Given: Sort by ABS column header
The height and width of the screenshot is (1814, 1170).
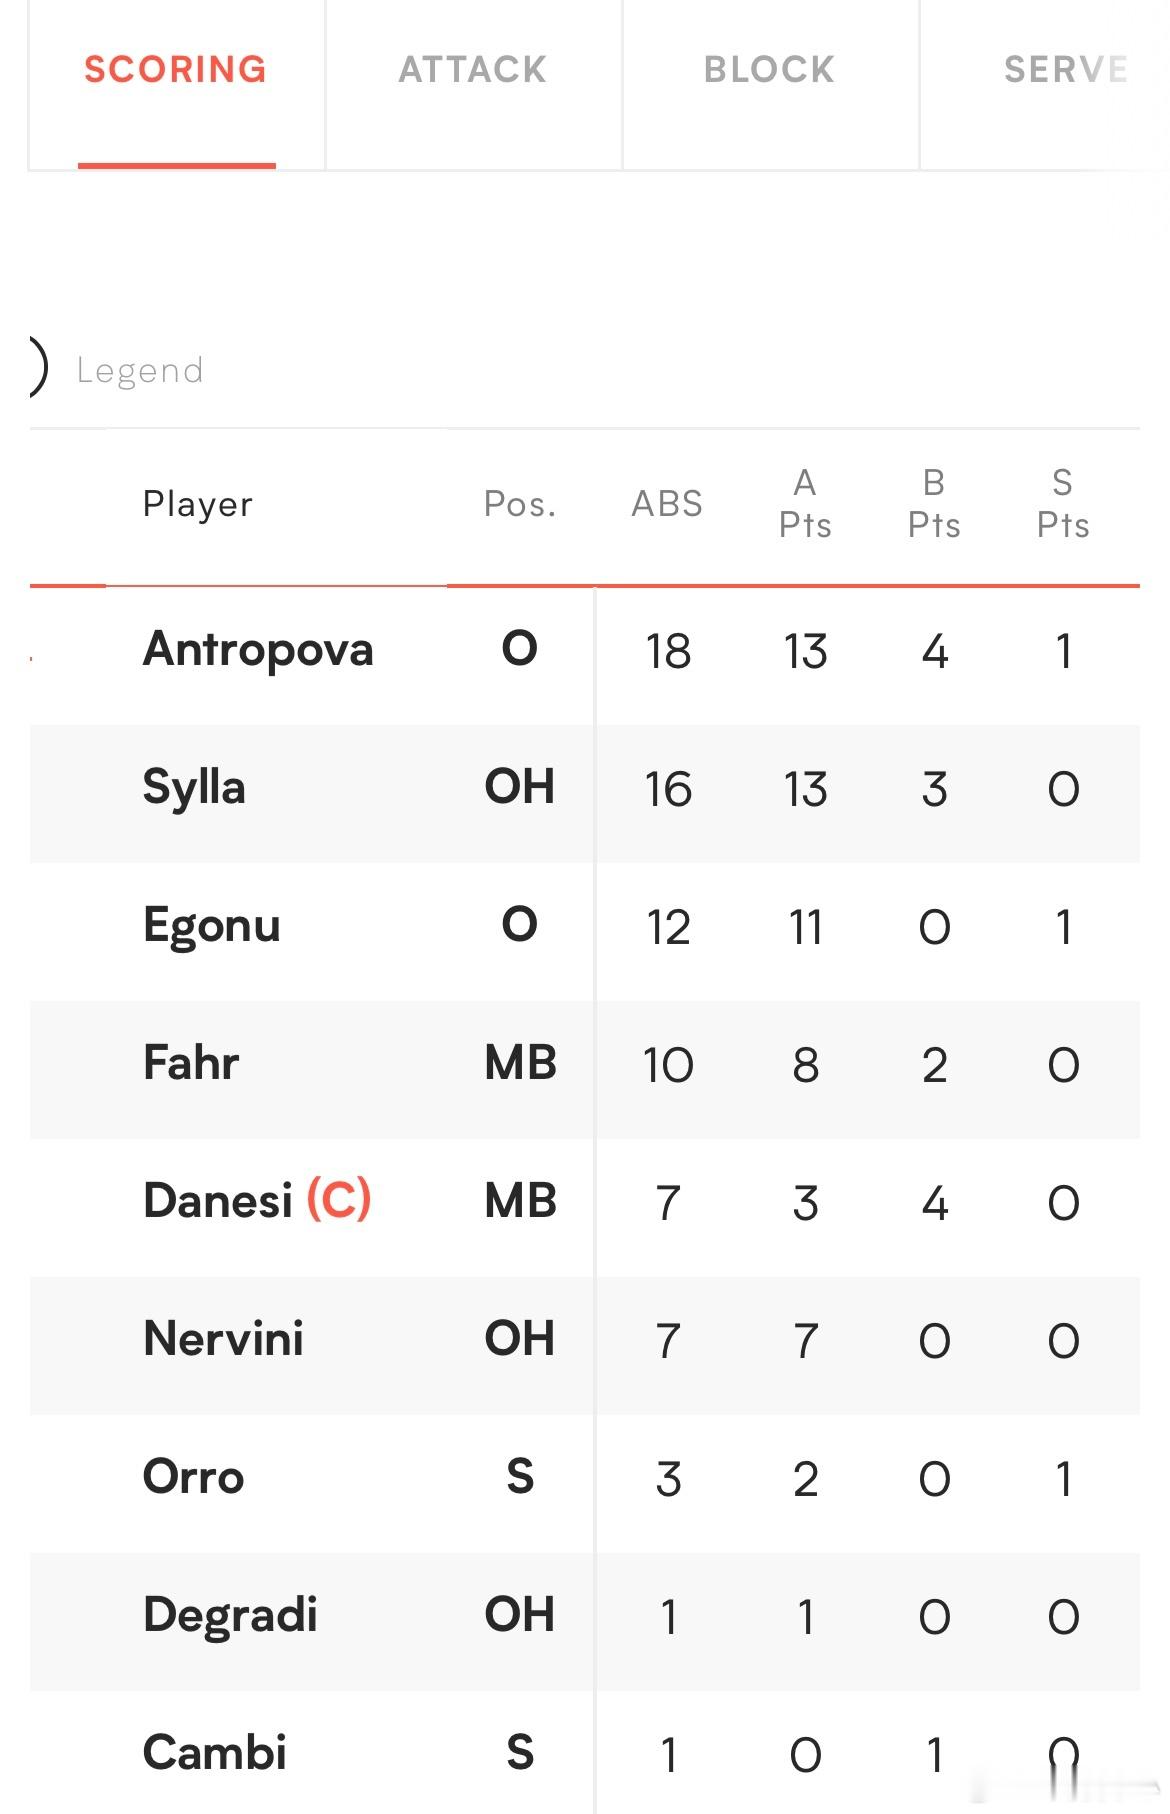Looking at the screenshot, I should pos(667,503).
